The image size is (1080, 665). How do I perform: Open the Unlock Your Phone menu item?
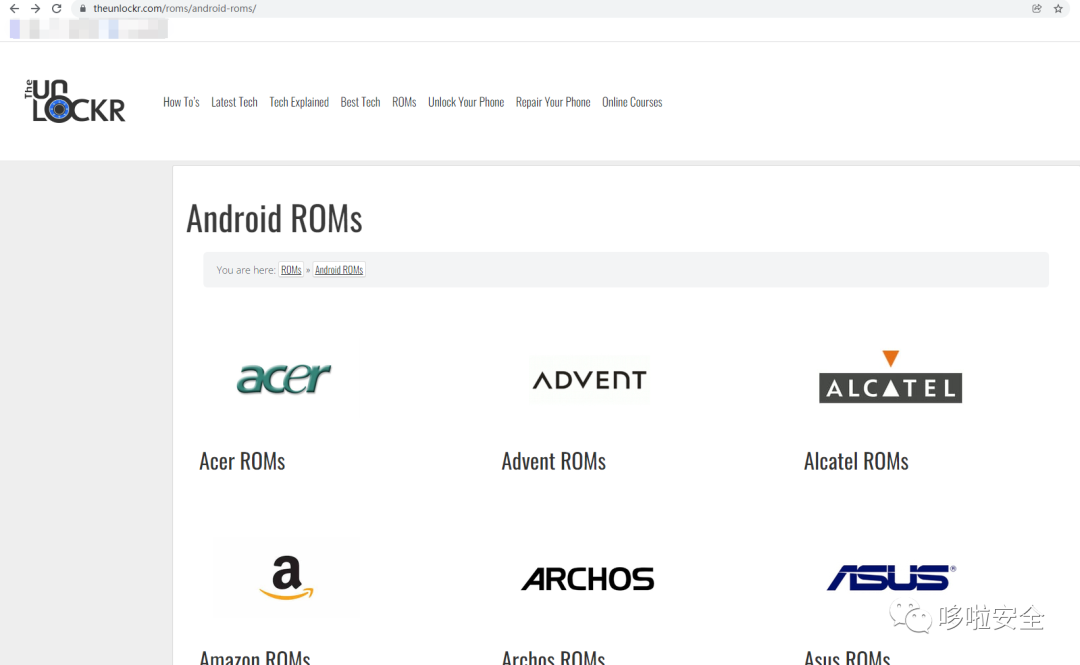tap(466, 102)
